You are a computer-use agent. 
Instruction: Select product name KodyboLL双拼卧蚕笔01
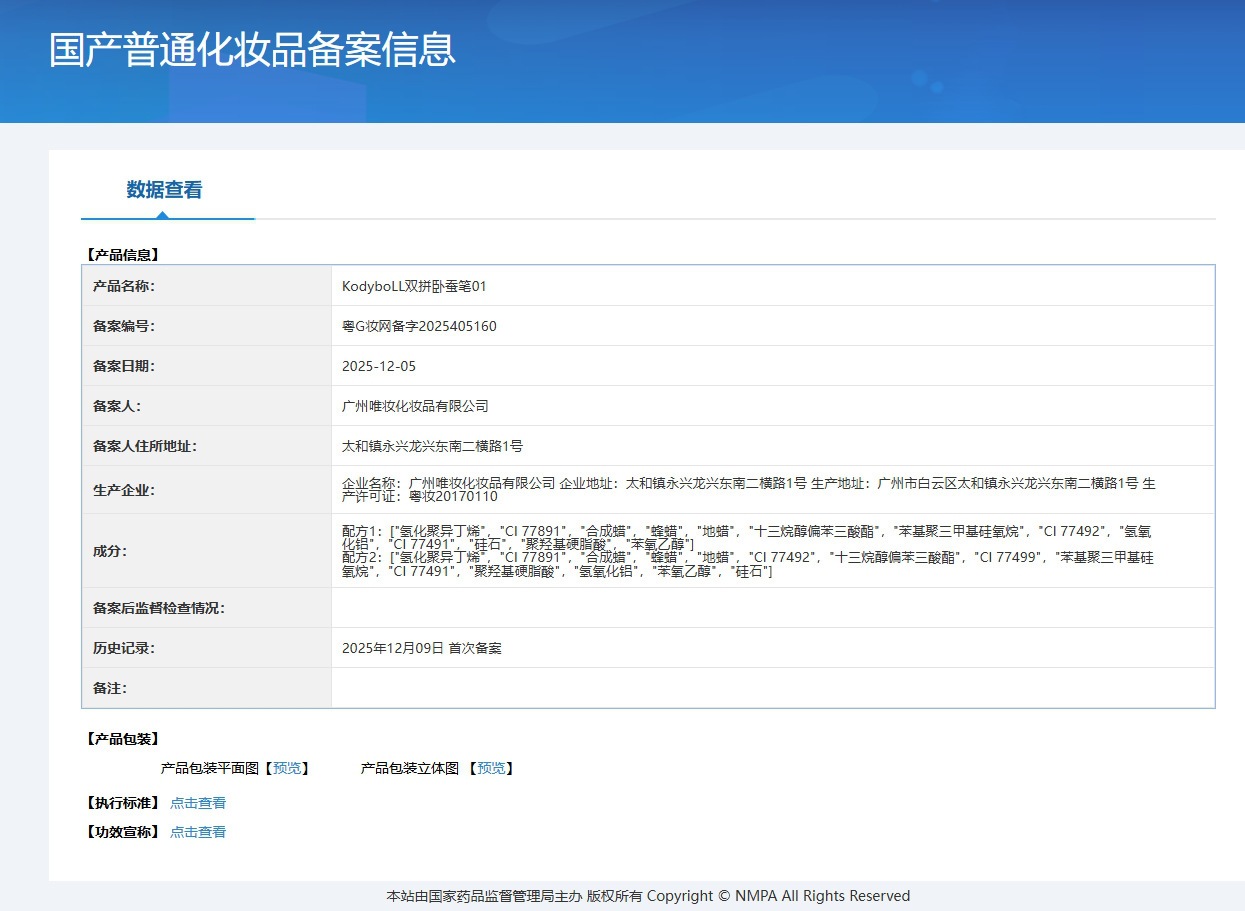414,286
